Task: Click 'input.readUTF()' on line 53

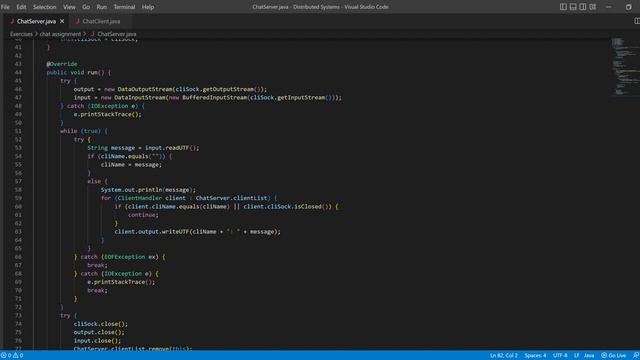Action: click(171, 148)
